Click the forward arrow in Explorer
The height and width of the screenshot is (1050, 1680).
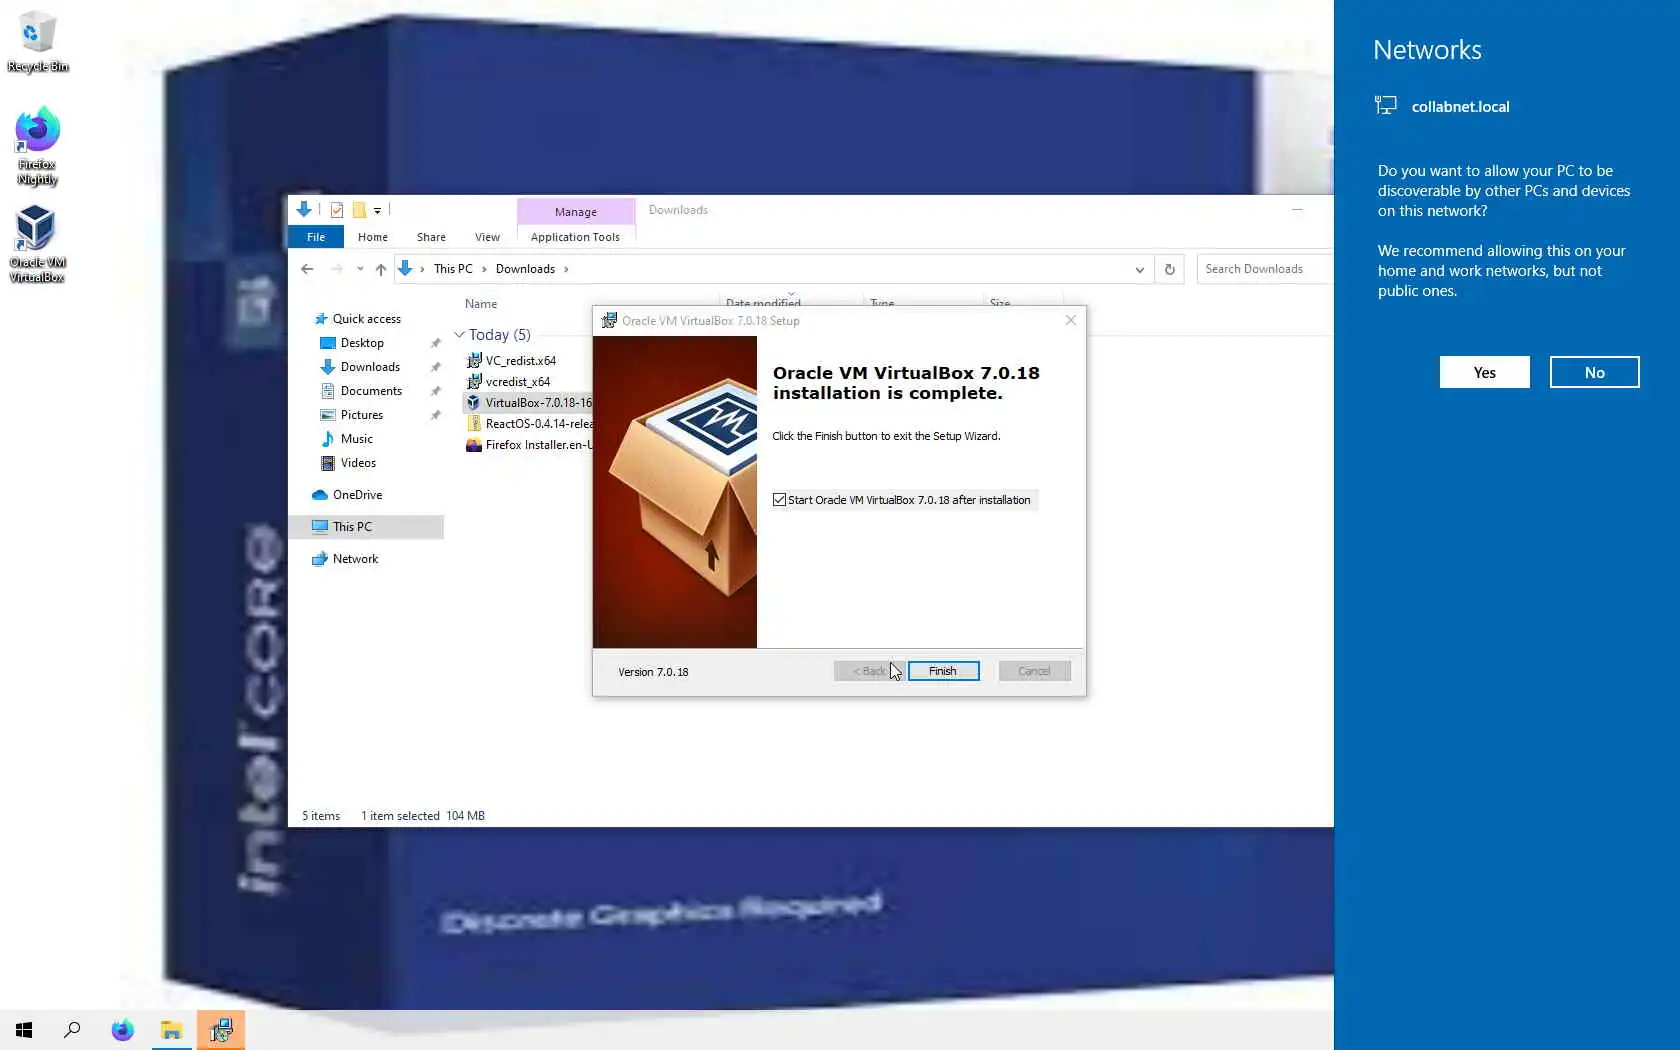pos(336,269)
